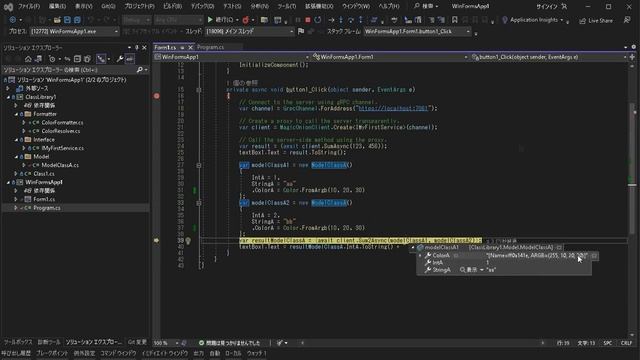
Task: Click the Pending Changes Filter clock icon
Action: (53, 59)
